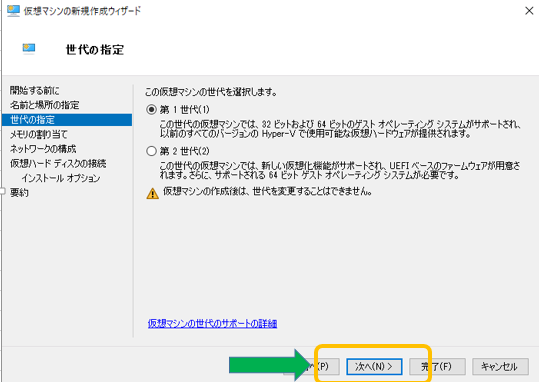Go to メモリの割り当て step
This screenshot has width=539, height=382.
[x=38, y=134]
